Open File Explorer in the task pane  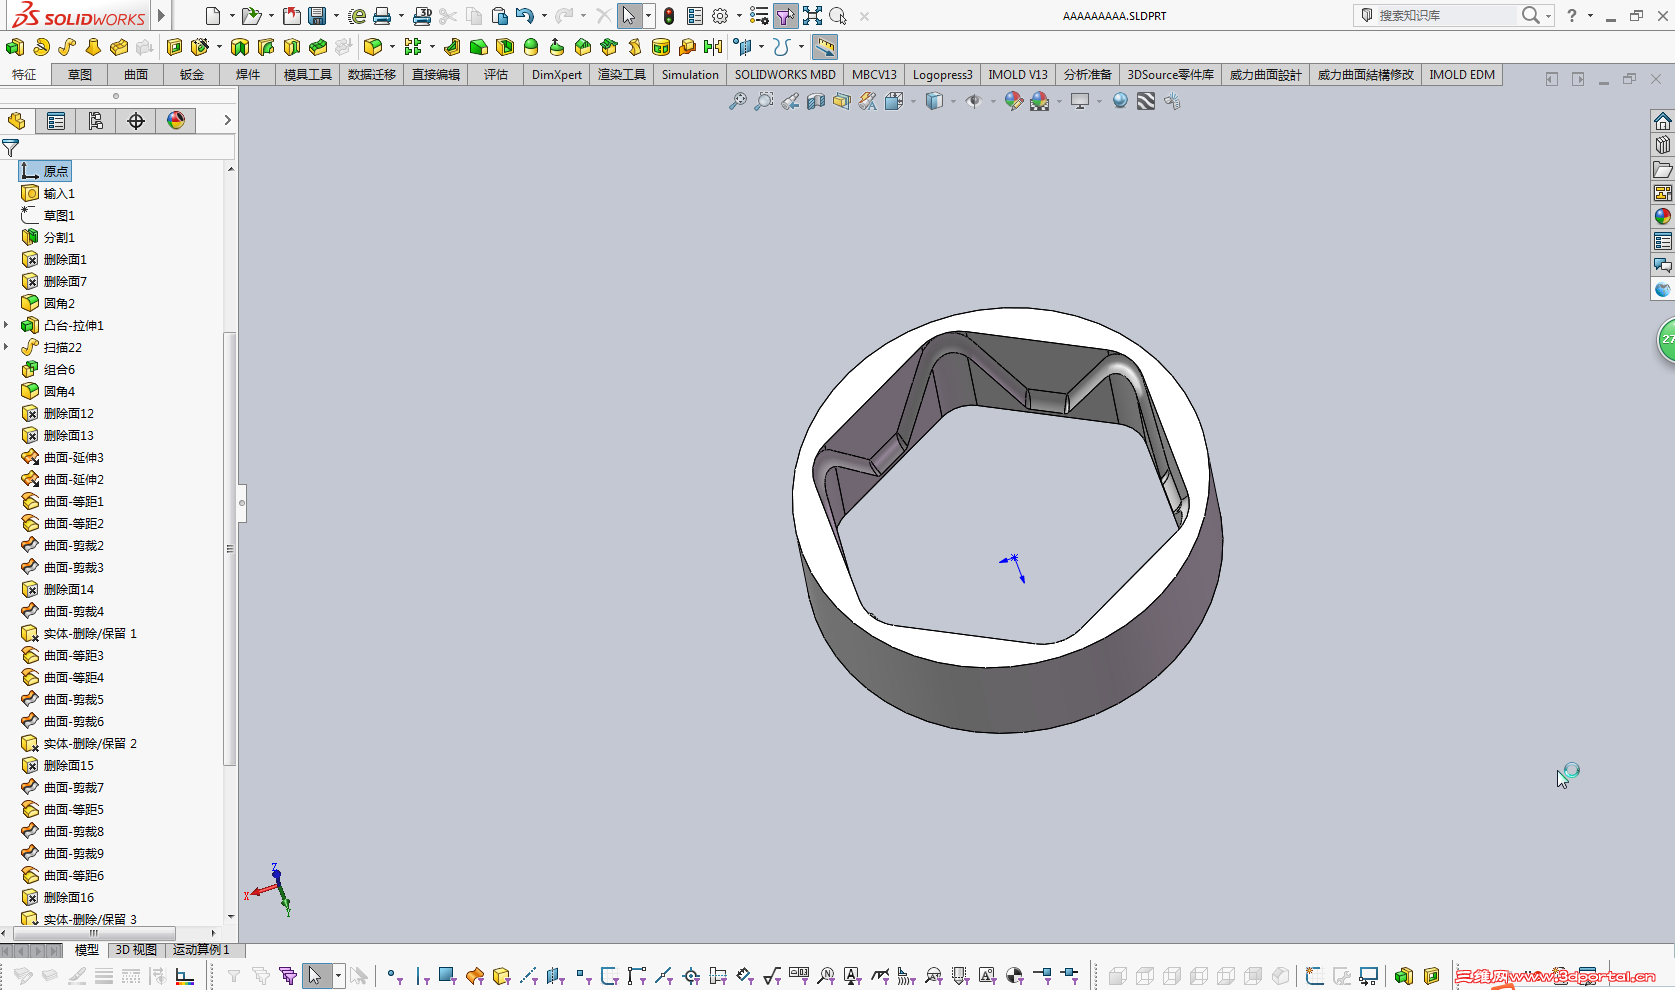point(1662,169)
